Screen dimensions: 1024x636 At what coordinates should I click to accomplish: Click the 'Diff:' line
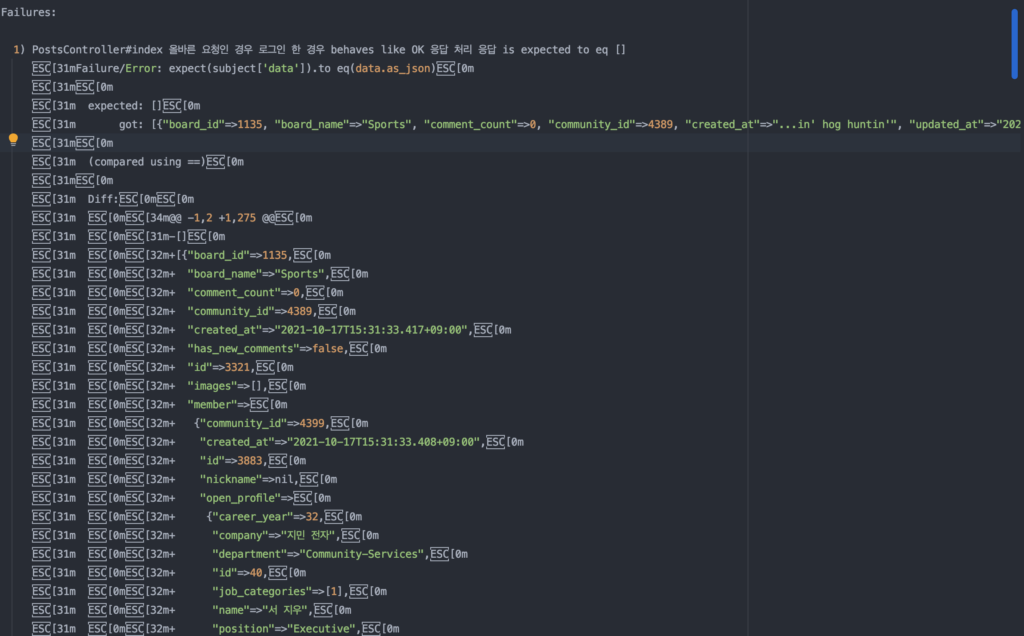[112, 199]
